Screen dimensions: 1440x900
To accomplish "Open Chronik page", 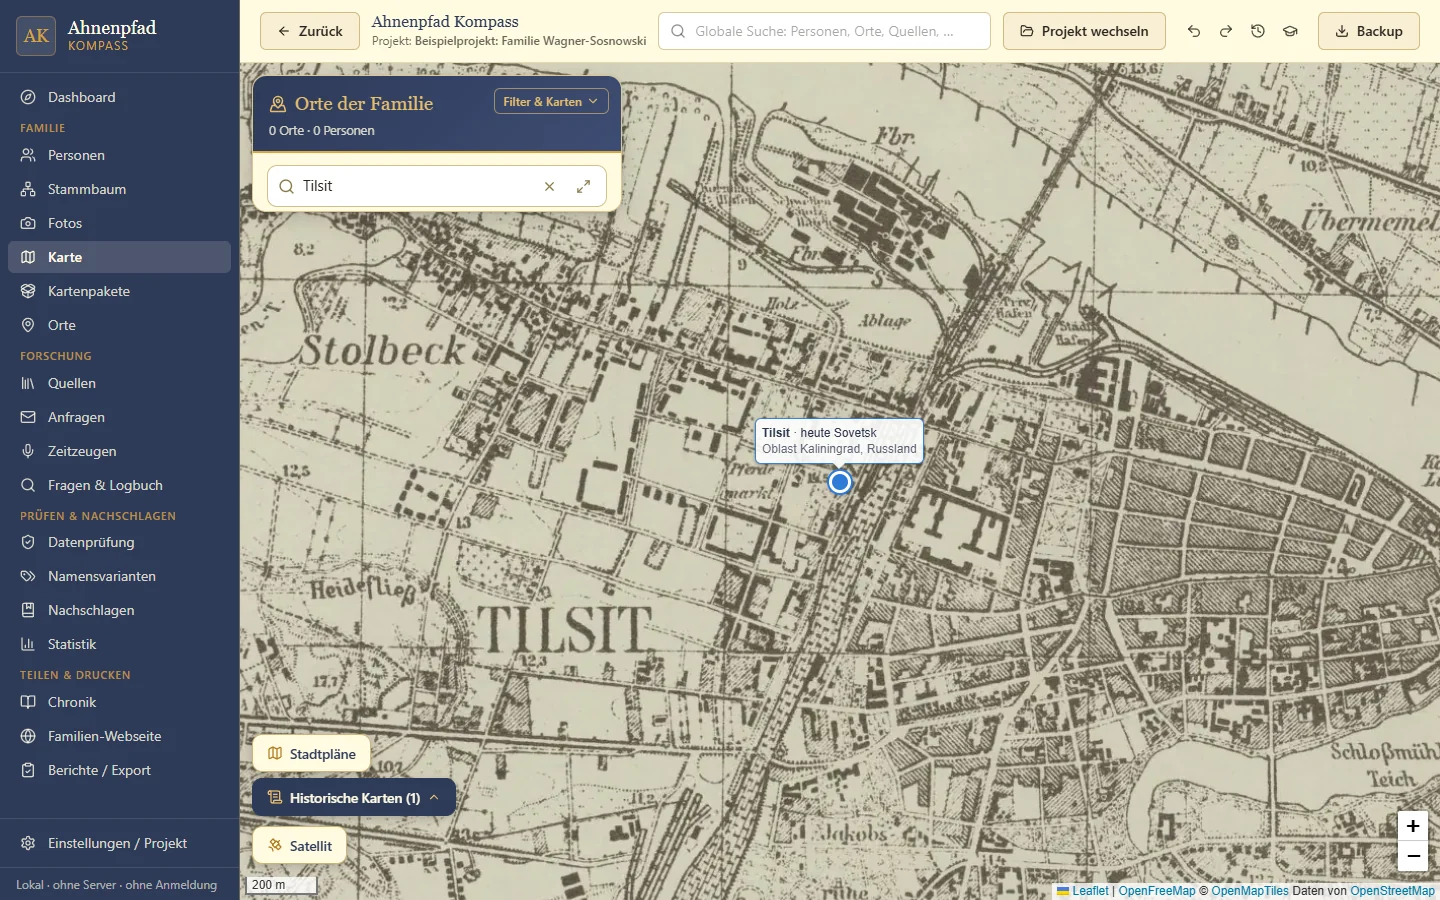I will pyautogui.click(x=119, y=702).
